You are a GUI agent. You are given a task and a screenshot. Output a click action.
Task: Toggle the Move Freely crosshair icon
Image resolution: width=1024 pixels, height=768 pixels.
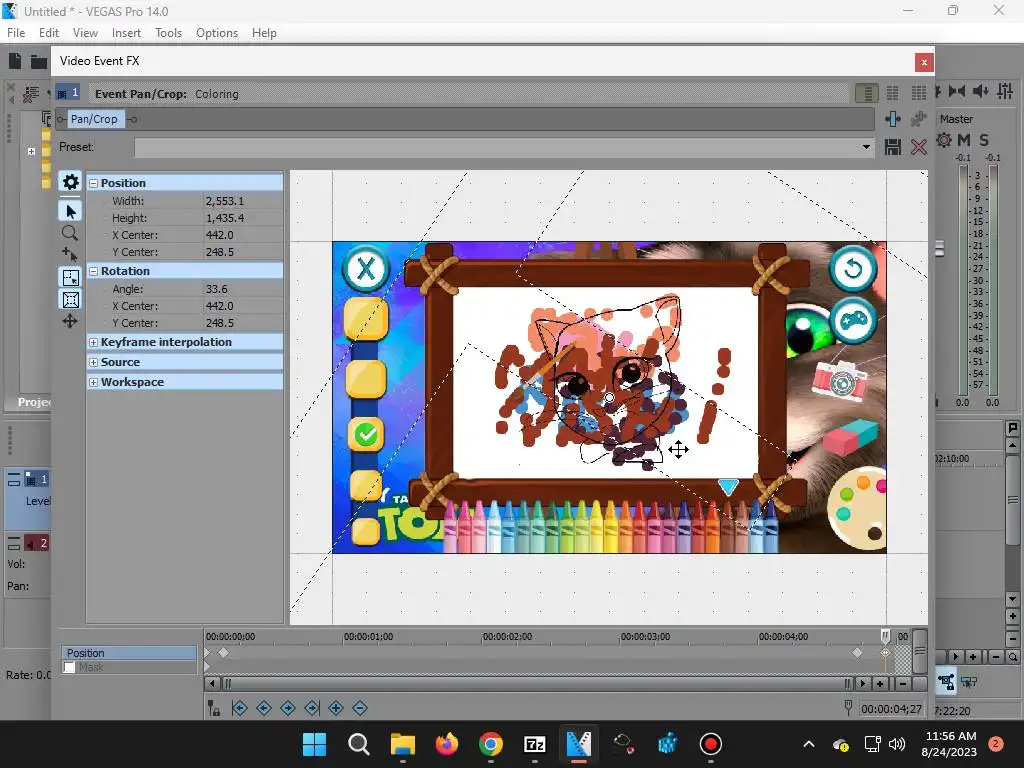(x=70, y=321)
